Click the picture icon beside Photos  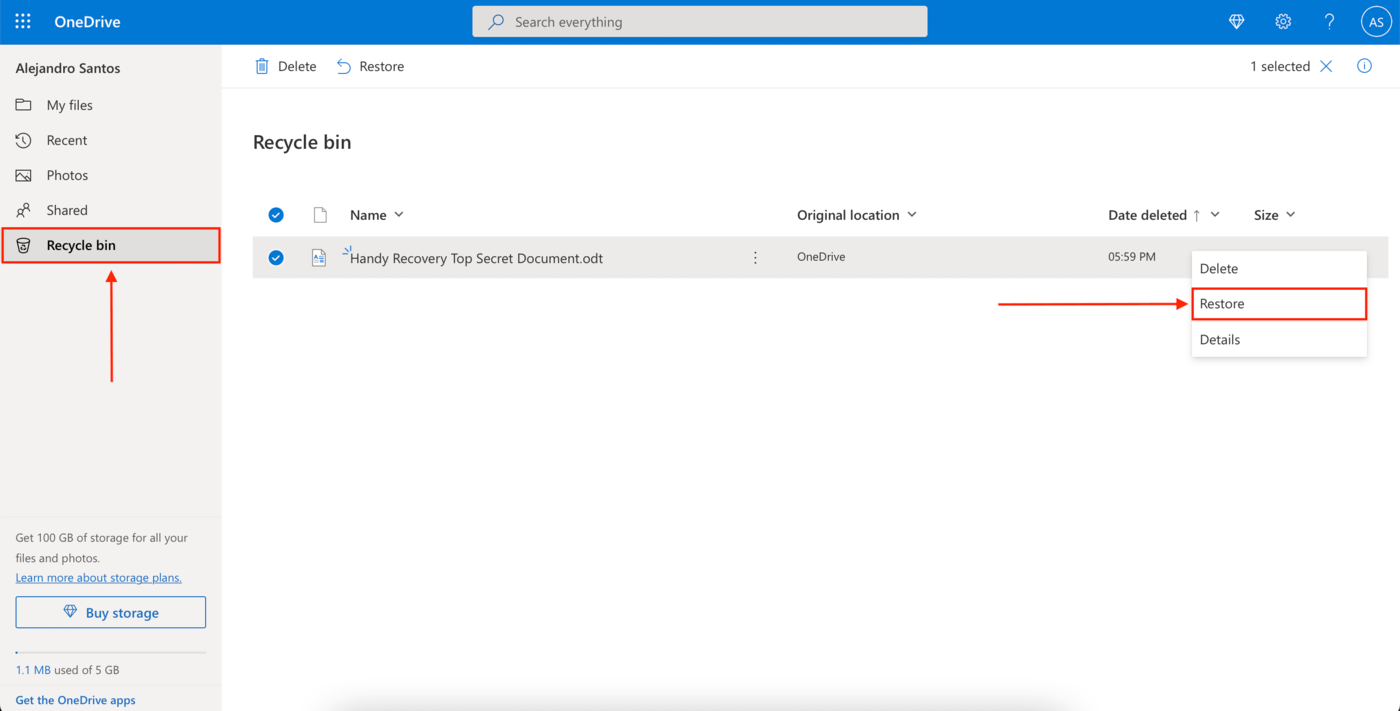[x=23, y=175]
